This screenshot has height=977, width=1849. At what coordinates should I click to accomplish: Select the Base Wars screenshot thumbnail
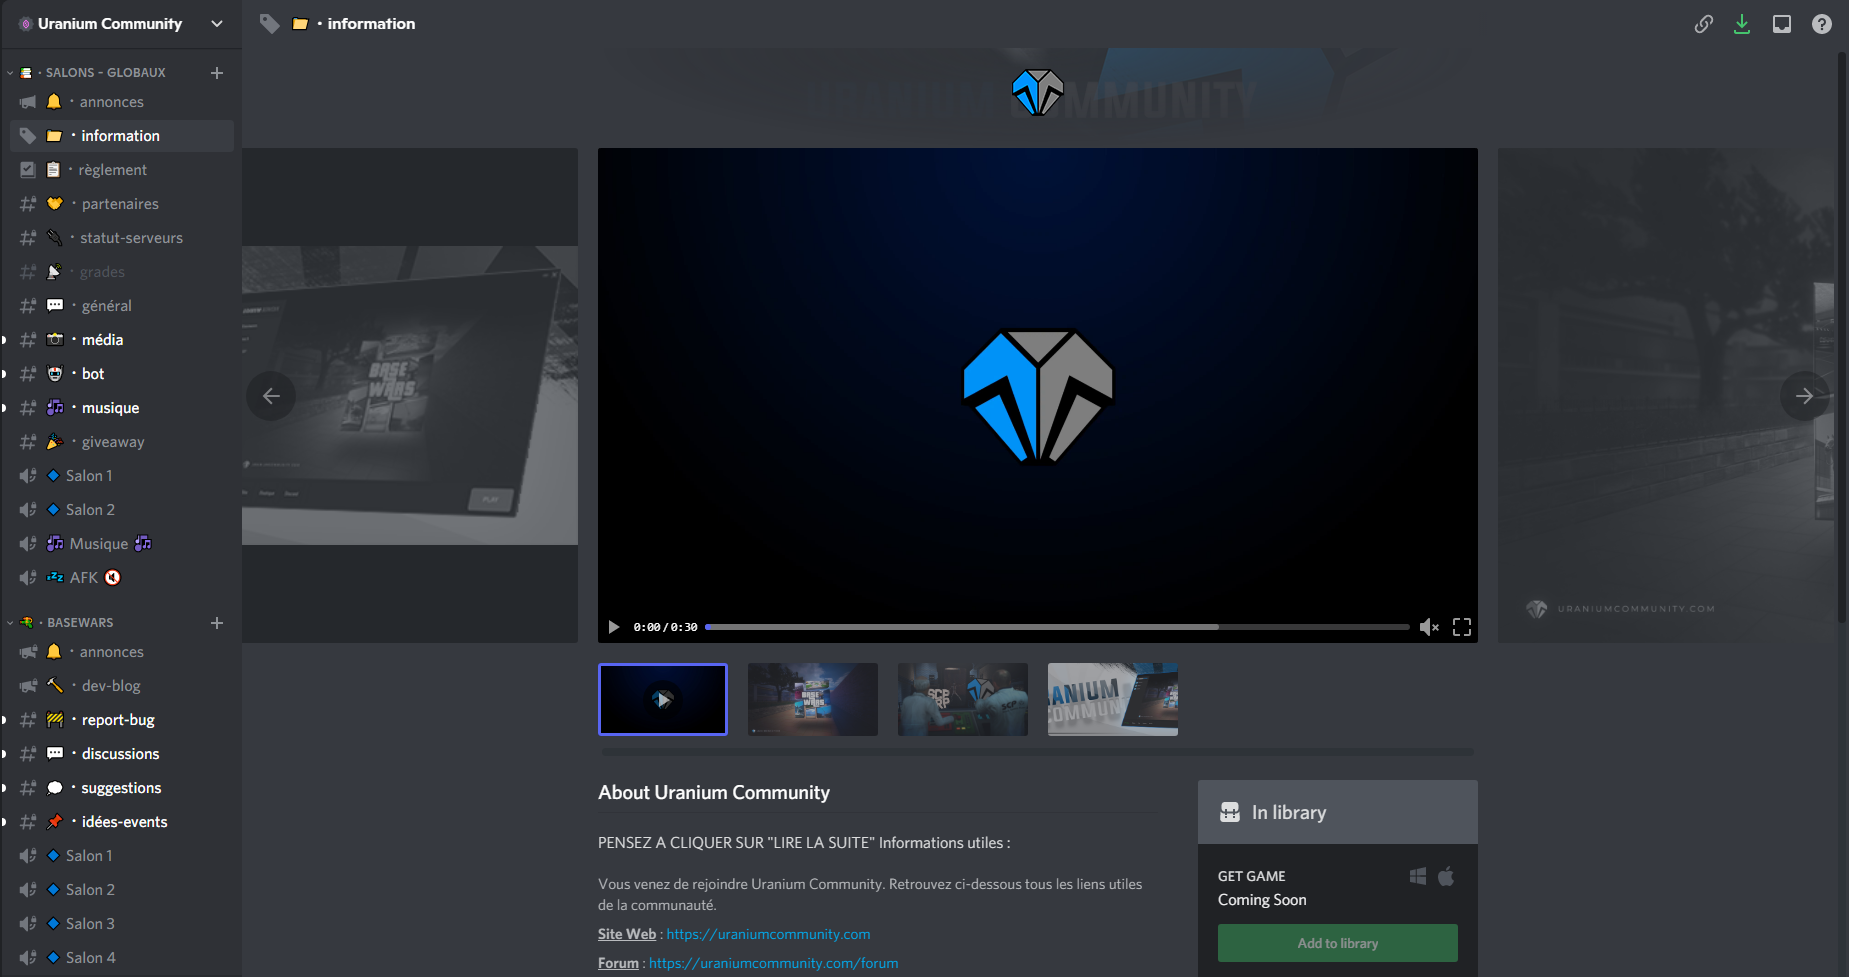813,699
